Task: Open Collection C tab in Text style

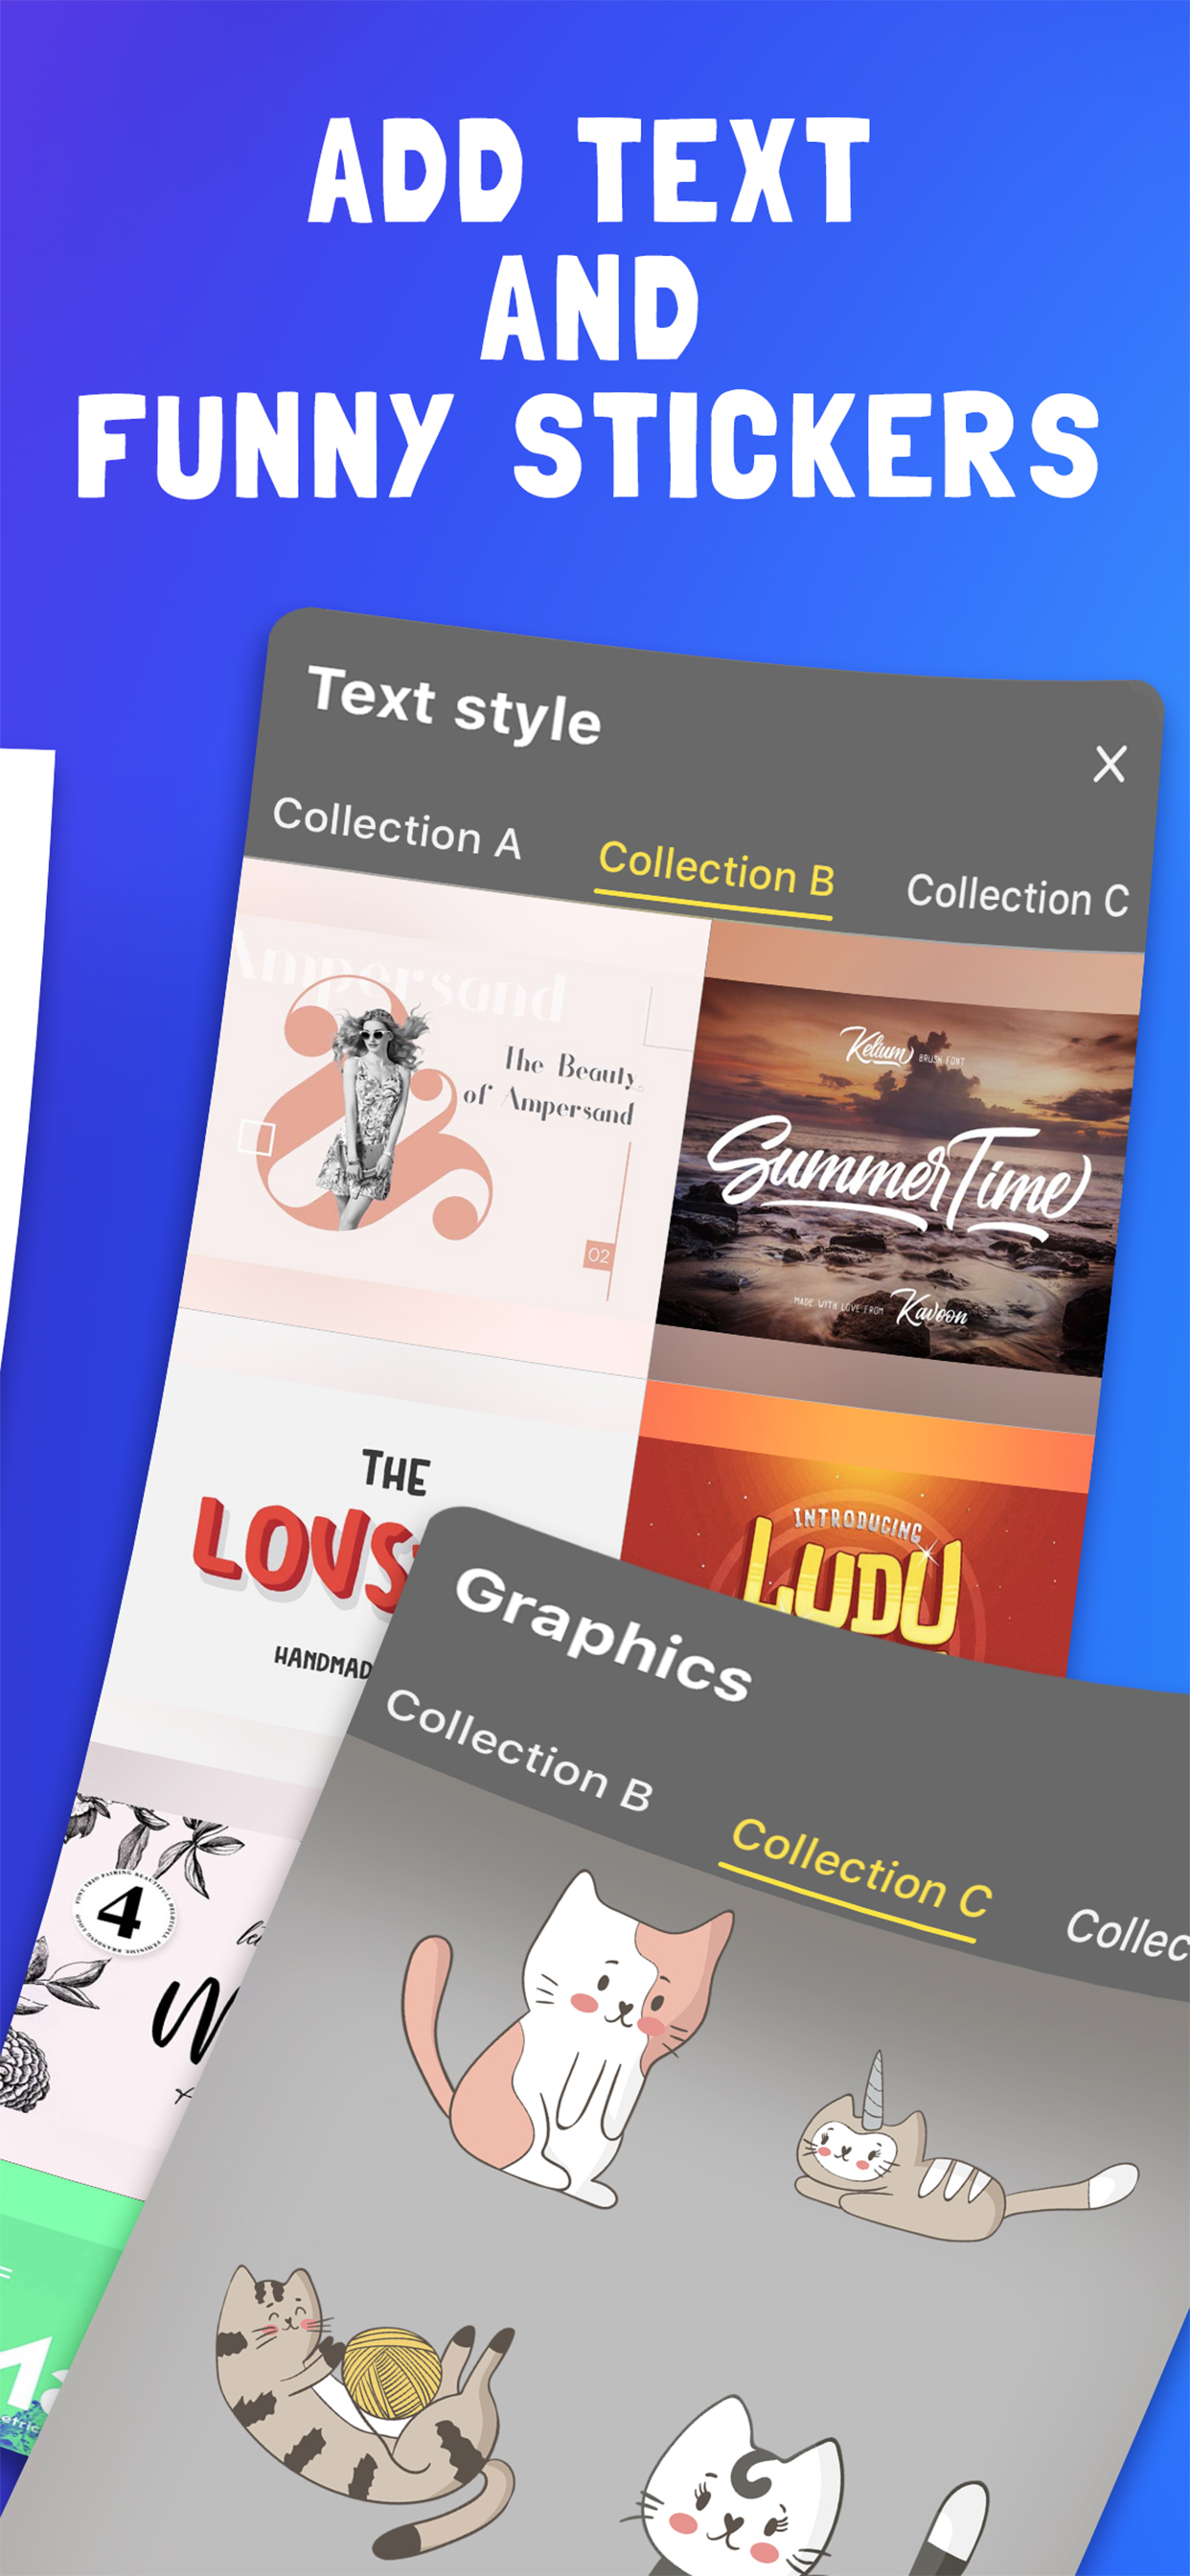Action: click(1017, 895)
